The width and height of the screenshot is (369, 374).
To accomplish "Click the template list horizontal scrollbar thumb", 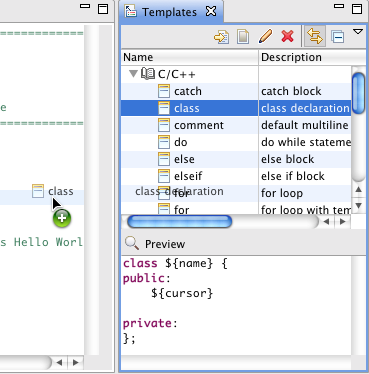I will click(x=179, y=222).
